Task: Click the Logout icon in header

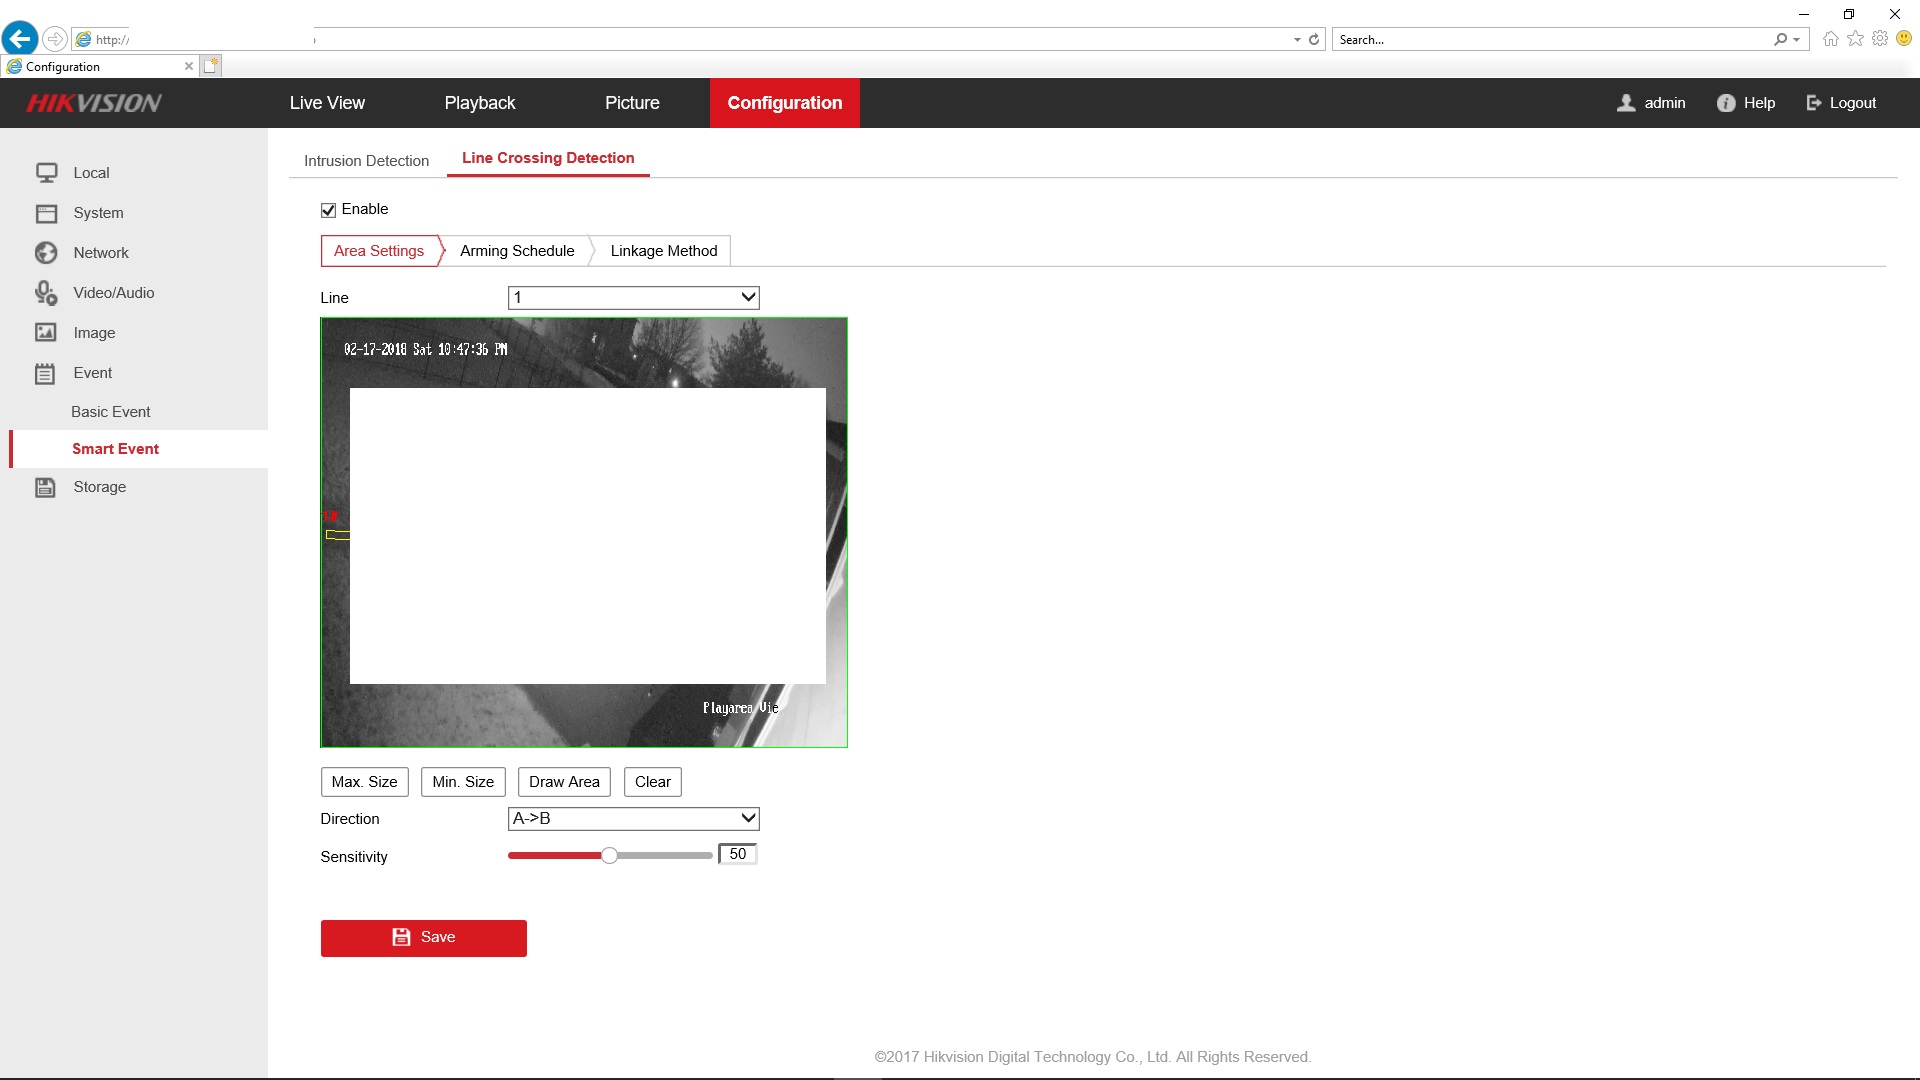Action: pos(1814,103)
